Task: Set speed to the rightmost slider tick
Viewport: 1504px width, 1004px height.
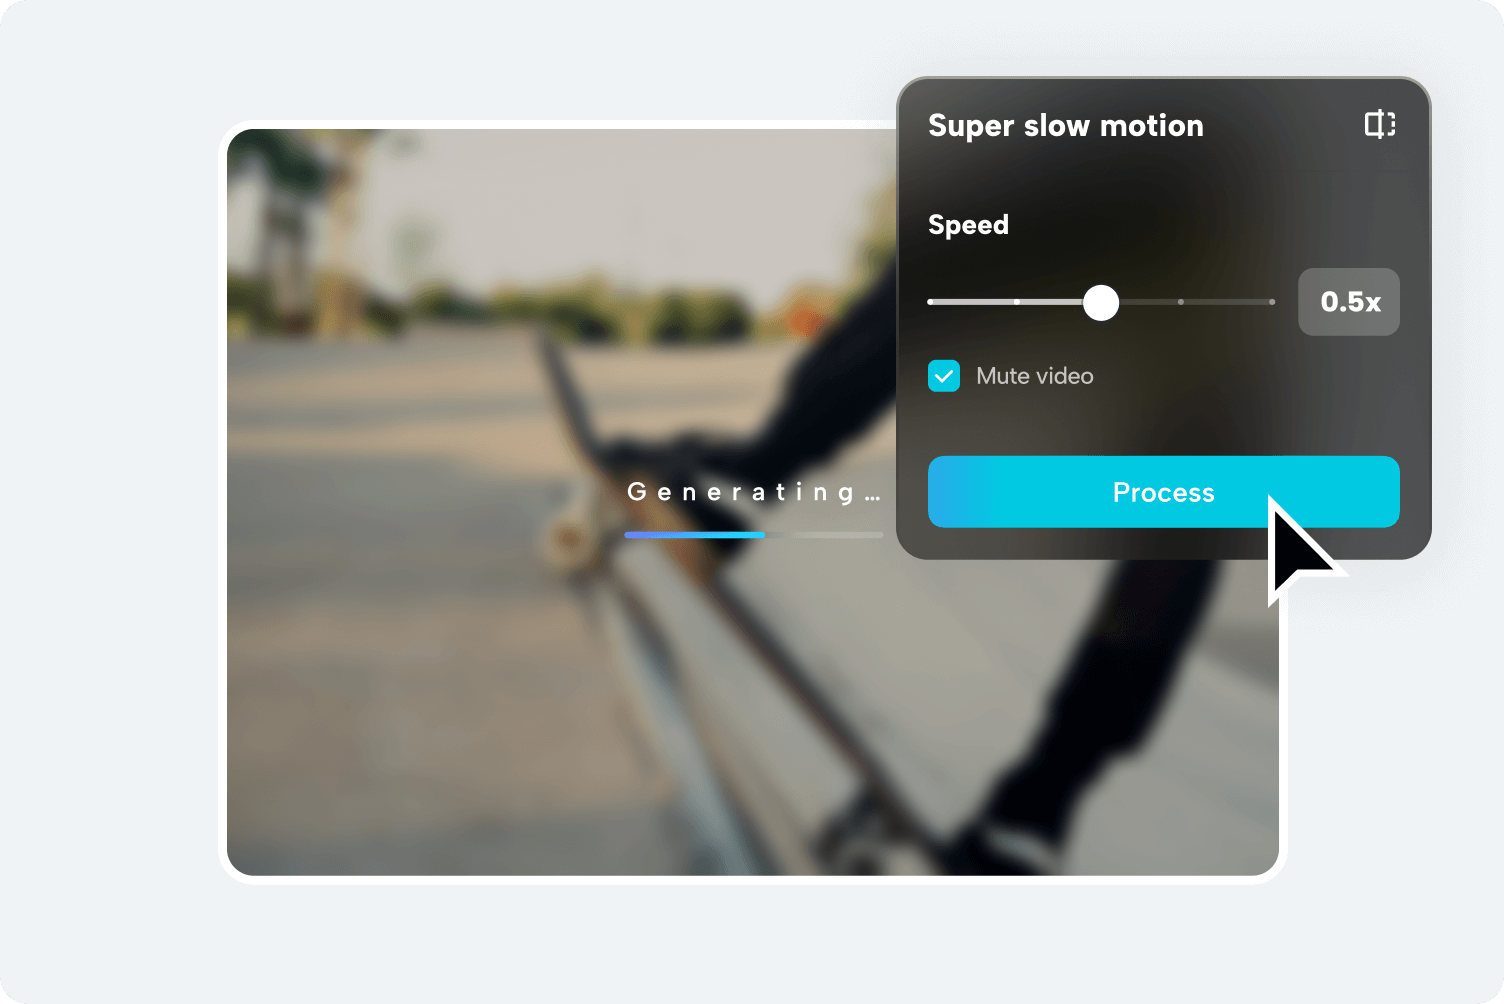Action: (x=1272, y=302)
